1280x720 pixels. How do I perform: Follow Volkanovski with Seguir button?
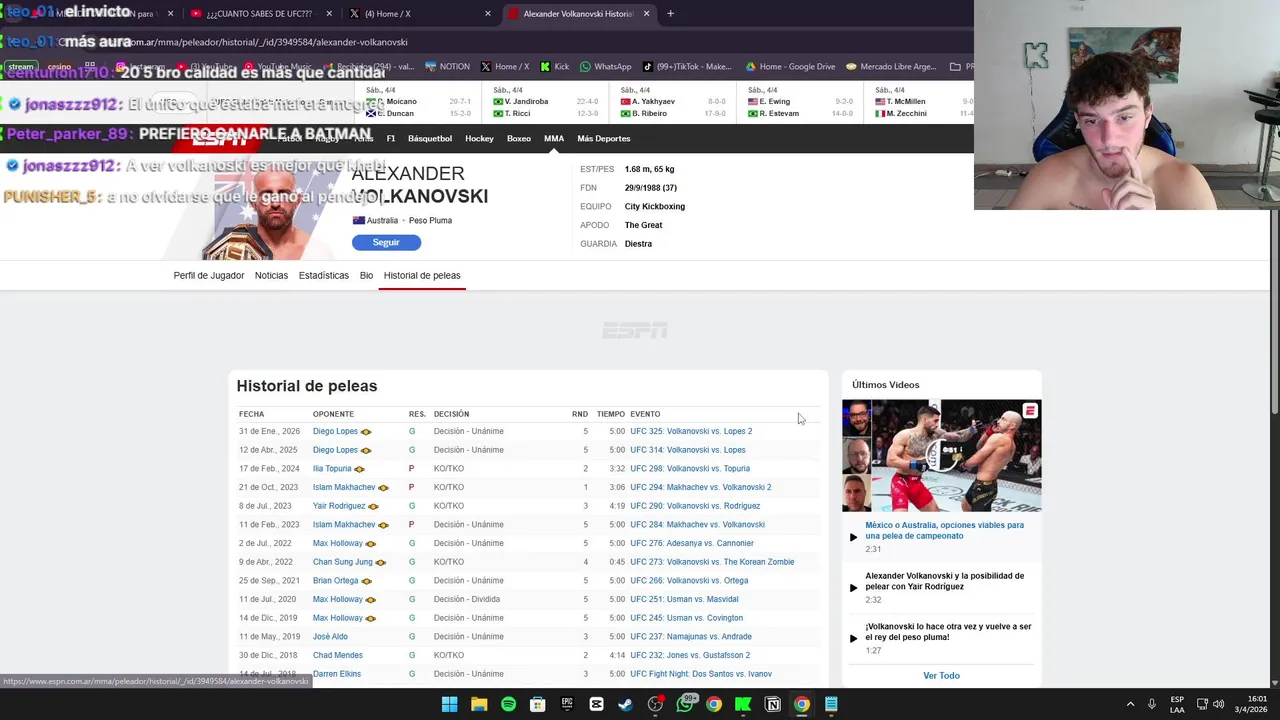click(x=386, y=242)
